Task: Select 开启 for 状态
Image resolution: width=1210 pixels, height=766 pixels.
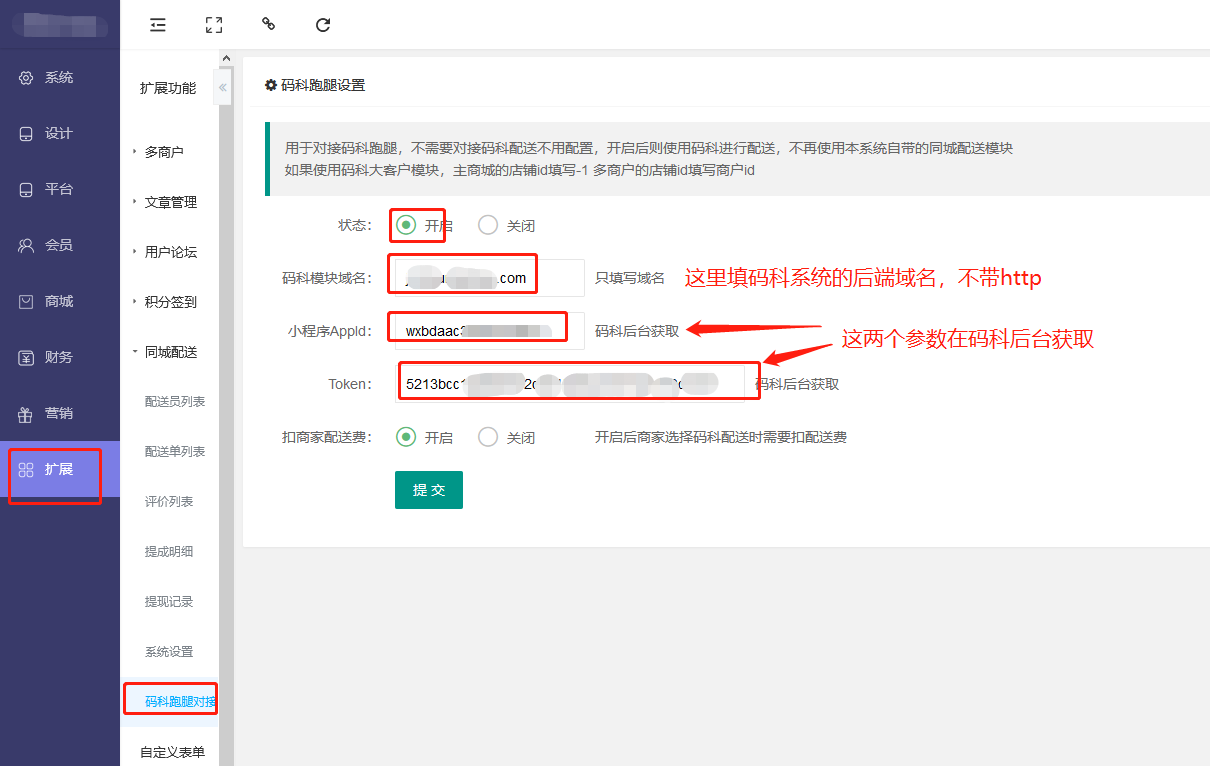Action: (x=405, y=225)
